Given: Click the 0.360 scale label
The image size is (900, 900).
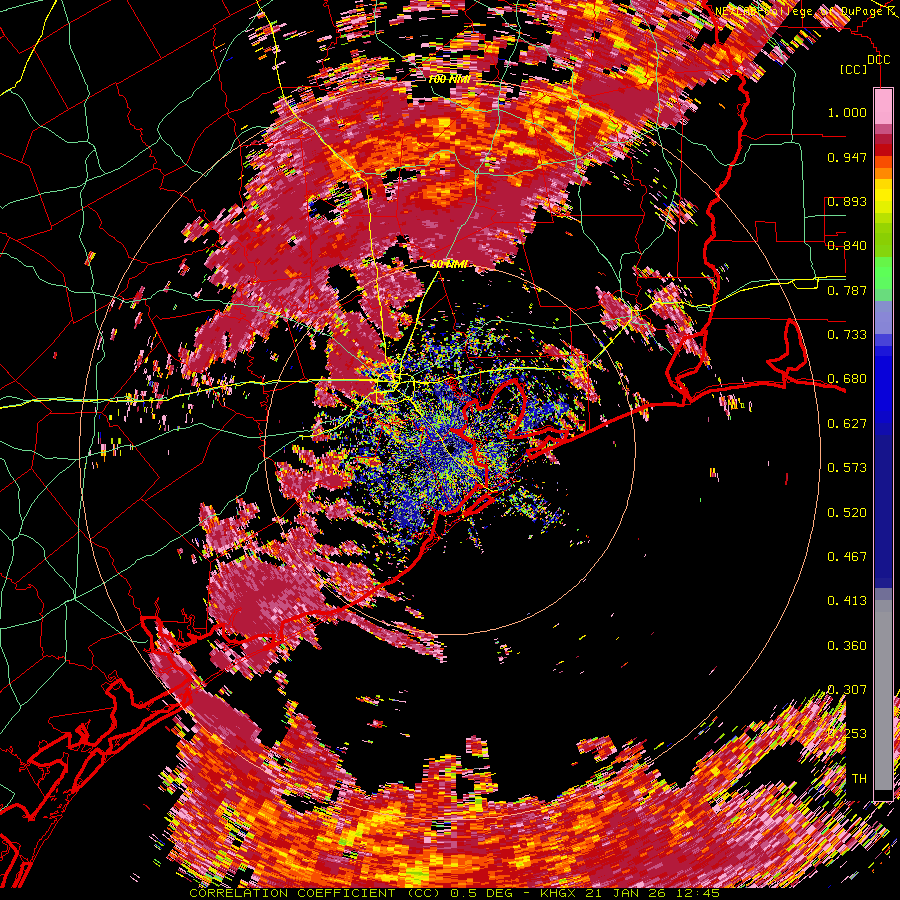Looking at the screenshot, I should (x=847, y=646).
